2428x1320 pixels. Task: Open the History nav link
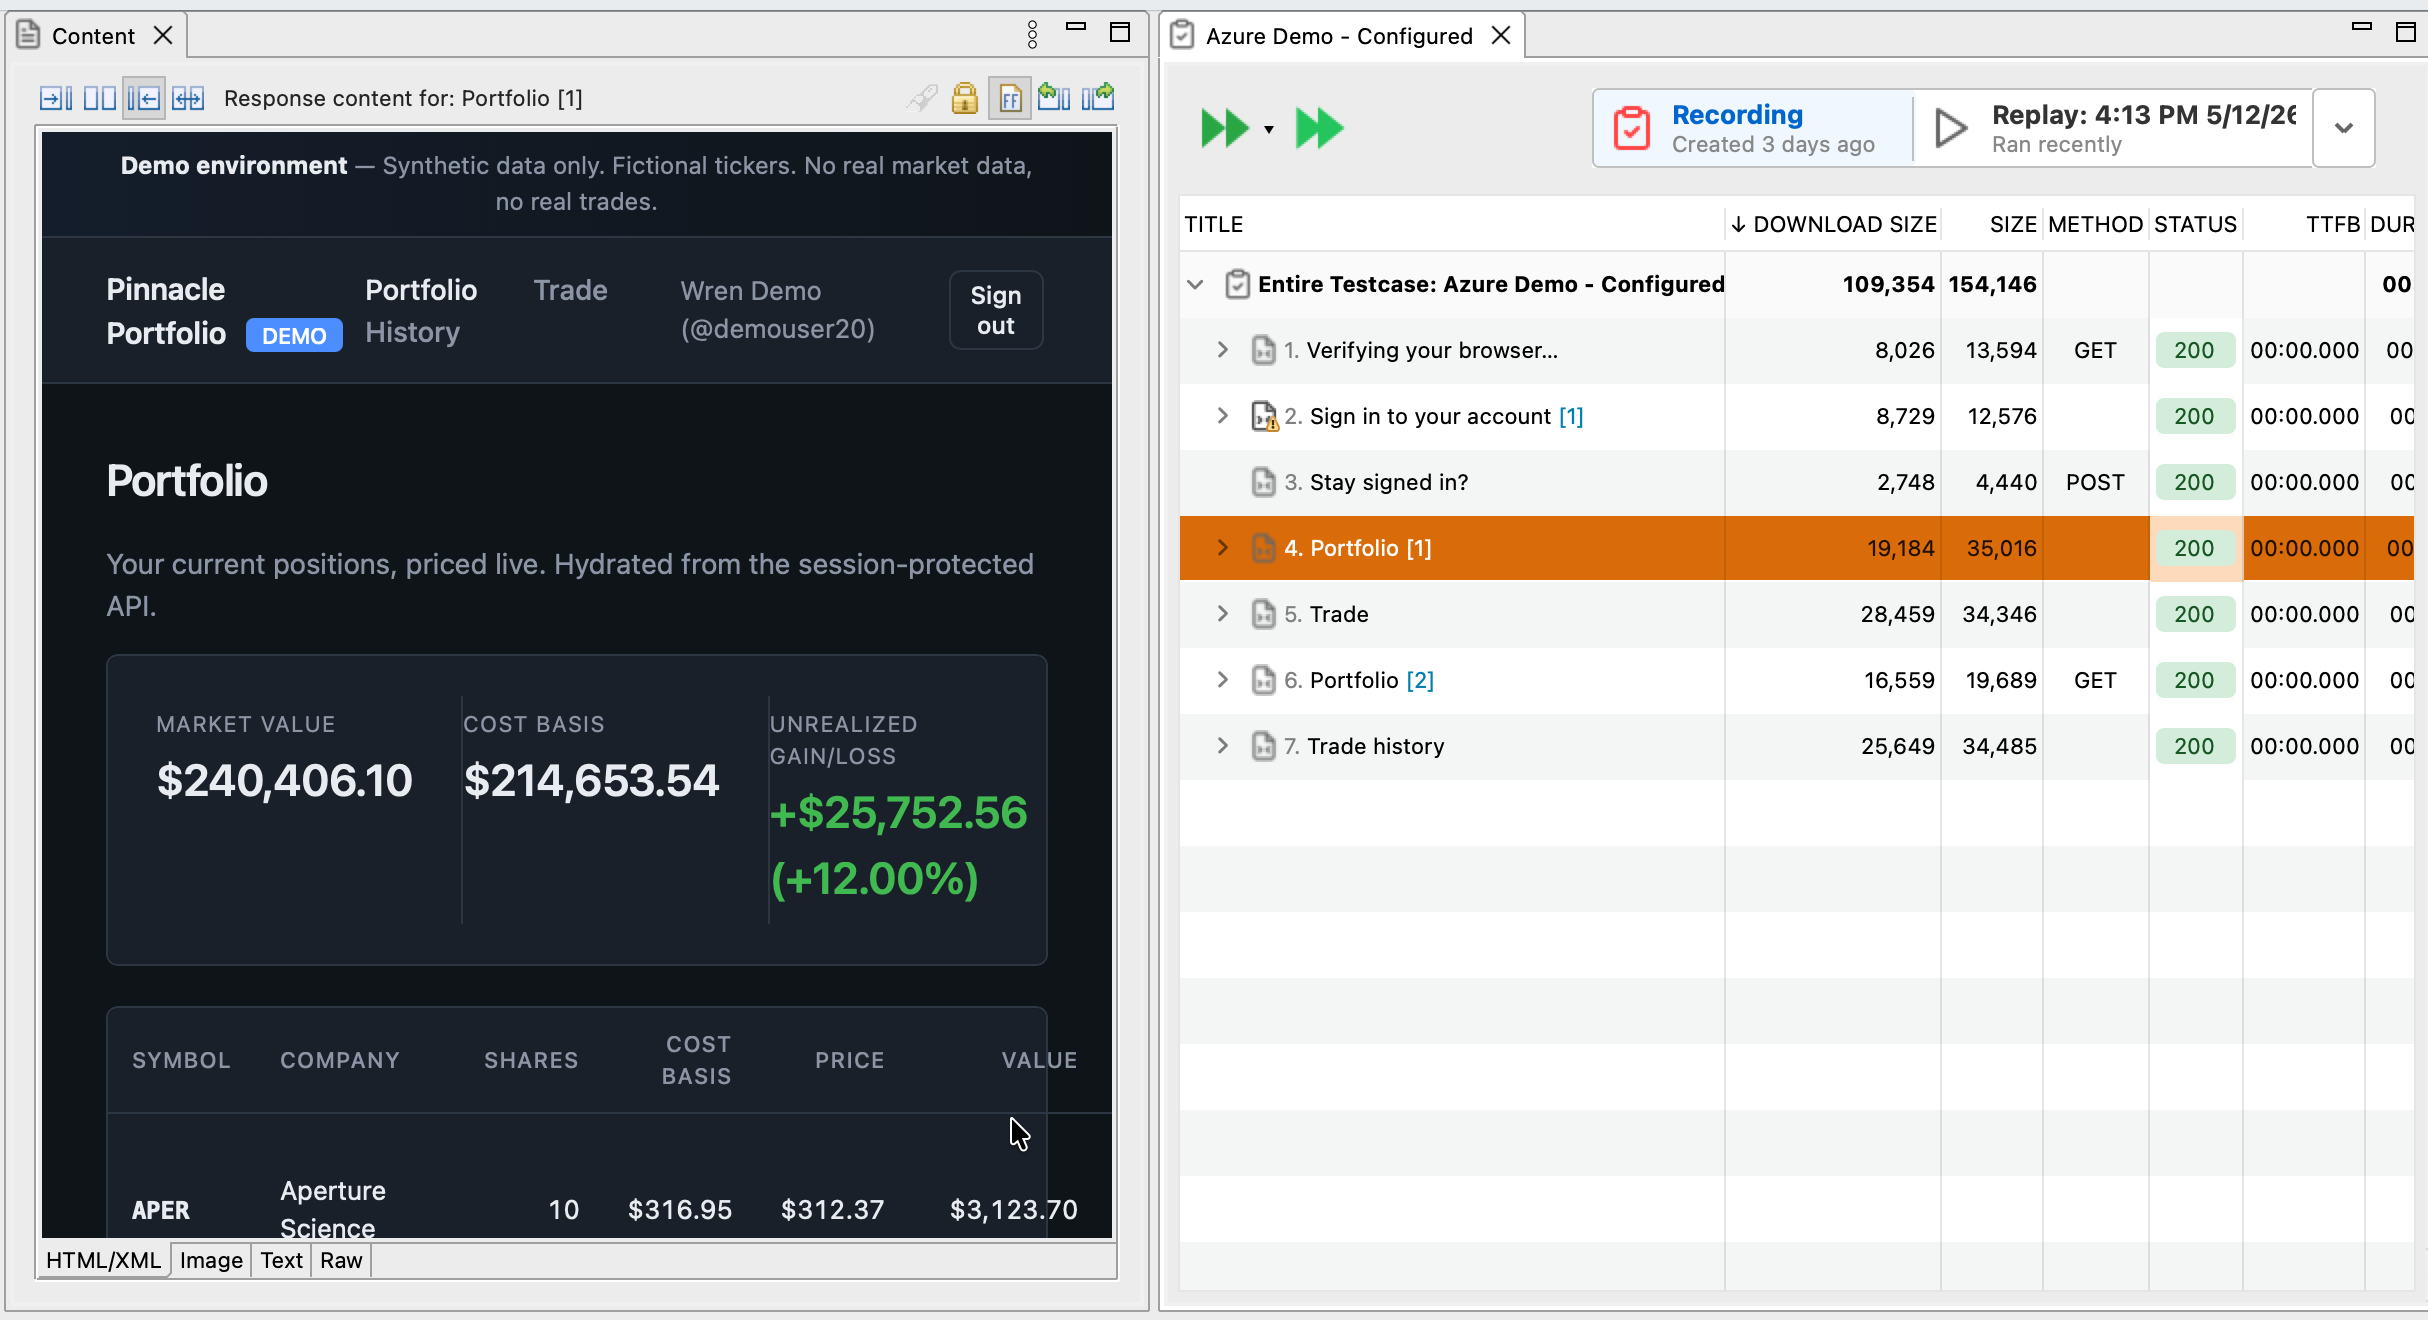[412, 332]
